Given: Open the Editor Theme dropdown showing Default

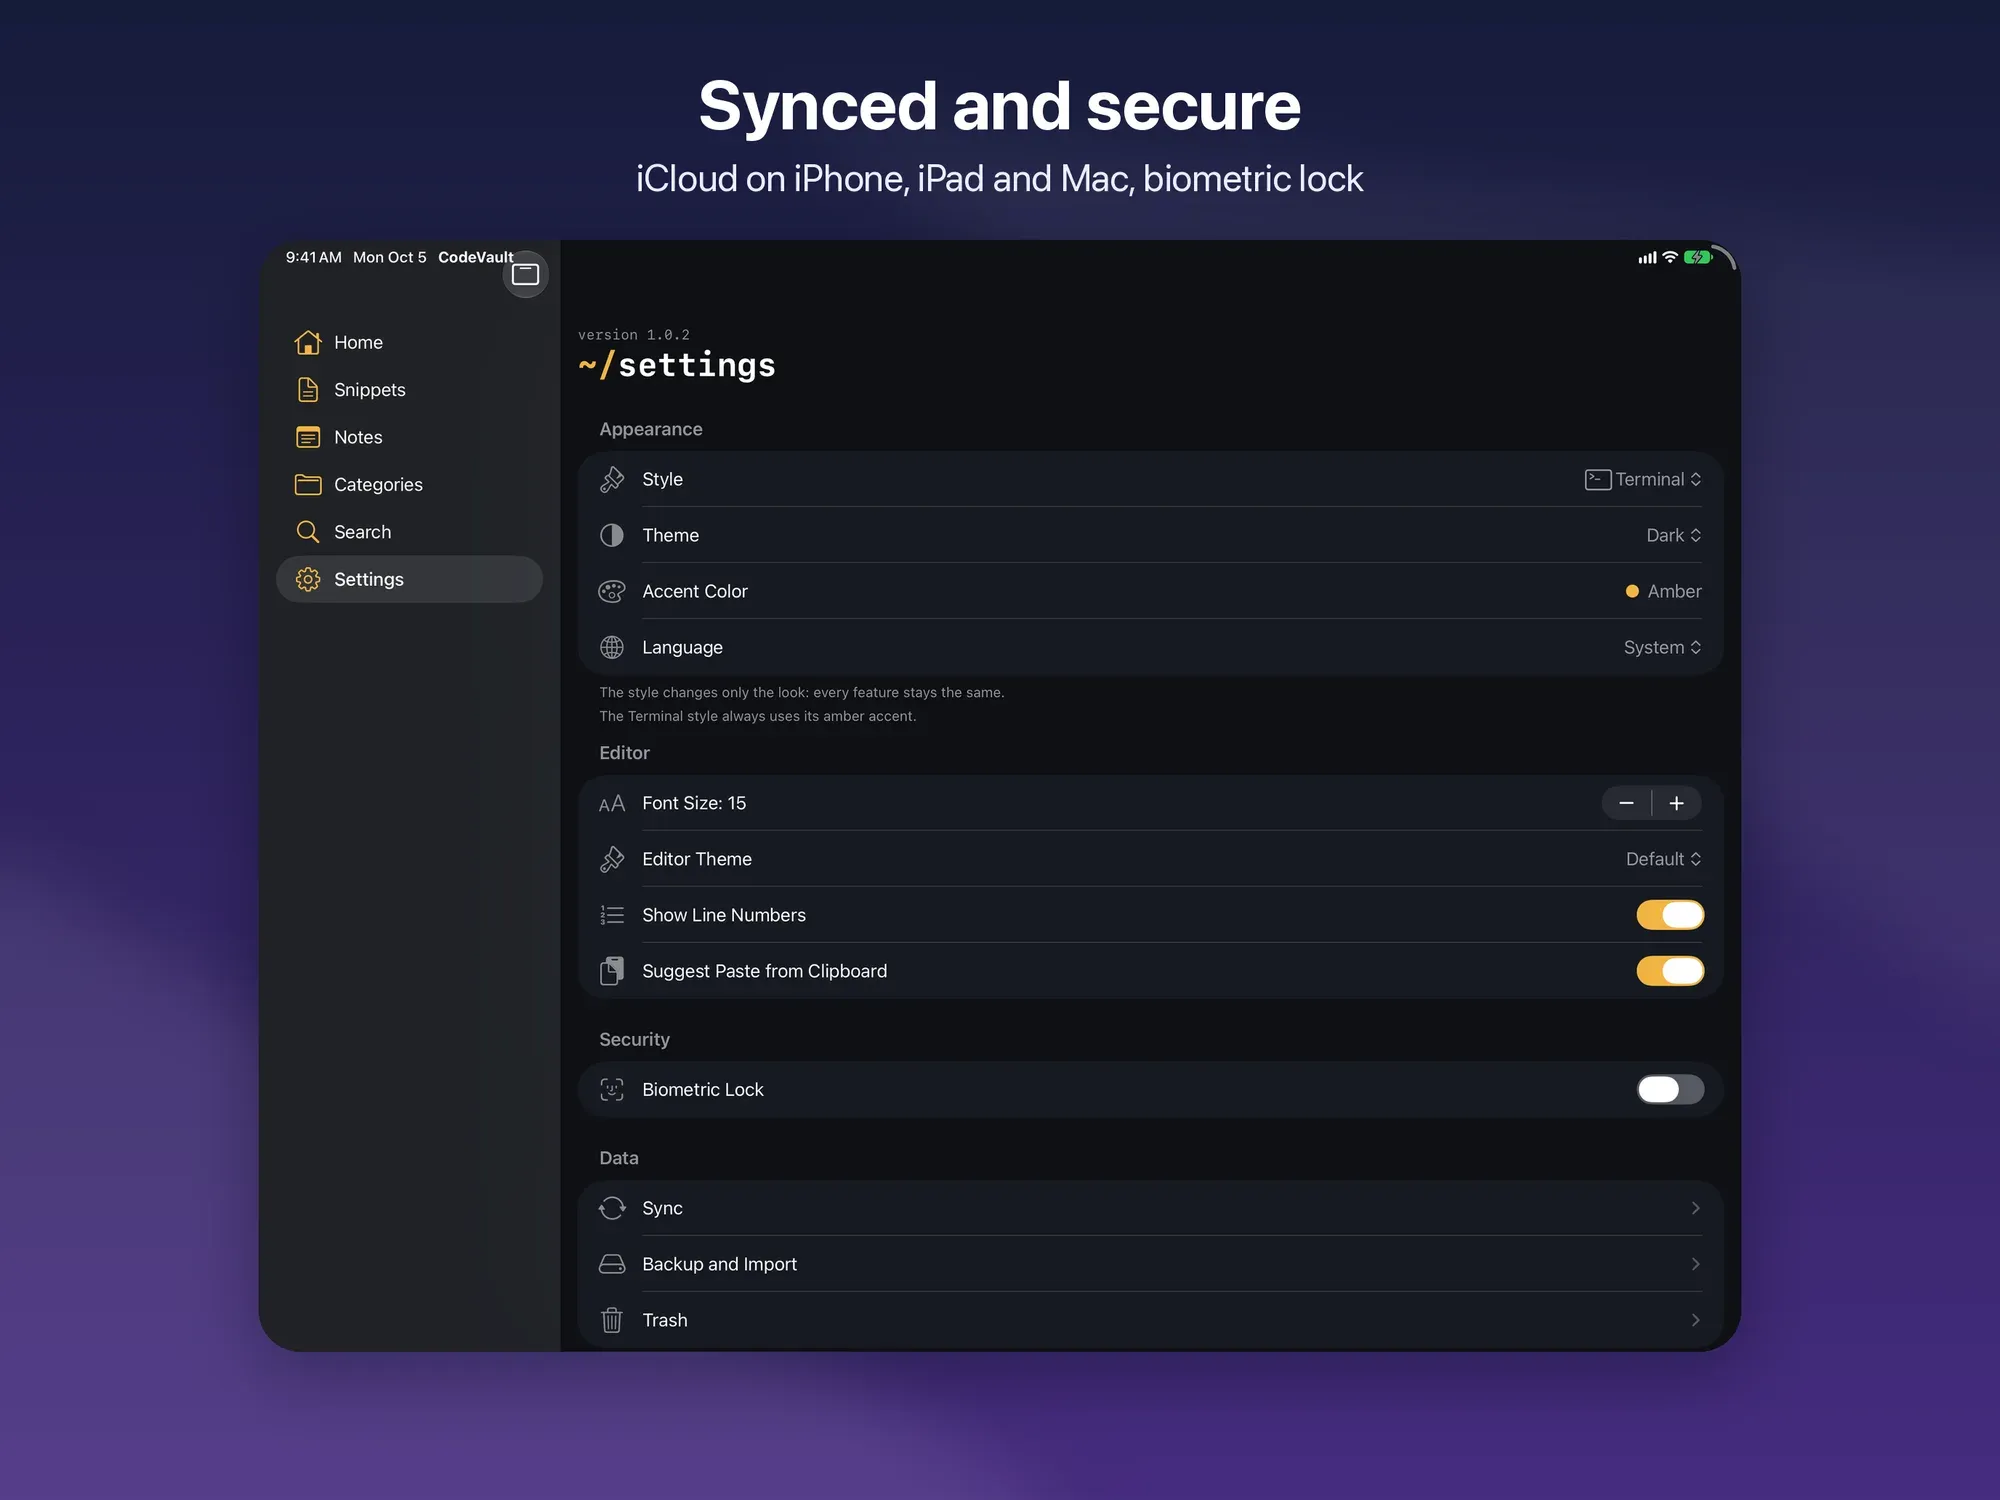Looking at the screenshot, I should click(1663, 860).
